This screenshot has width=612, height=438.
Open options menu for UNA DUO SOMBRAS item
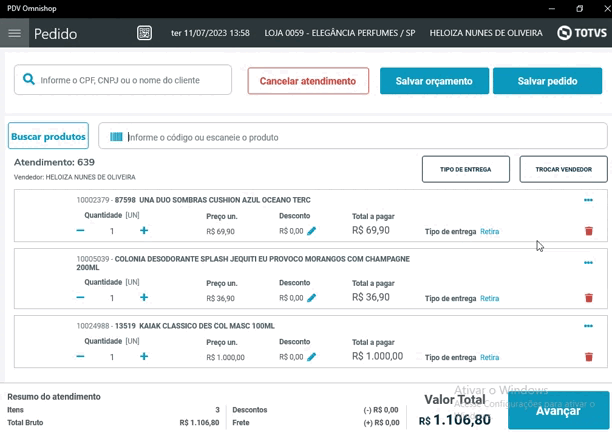588,201
